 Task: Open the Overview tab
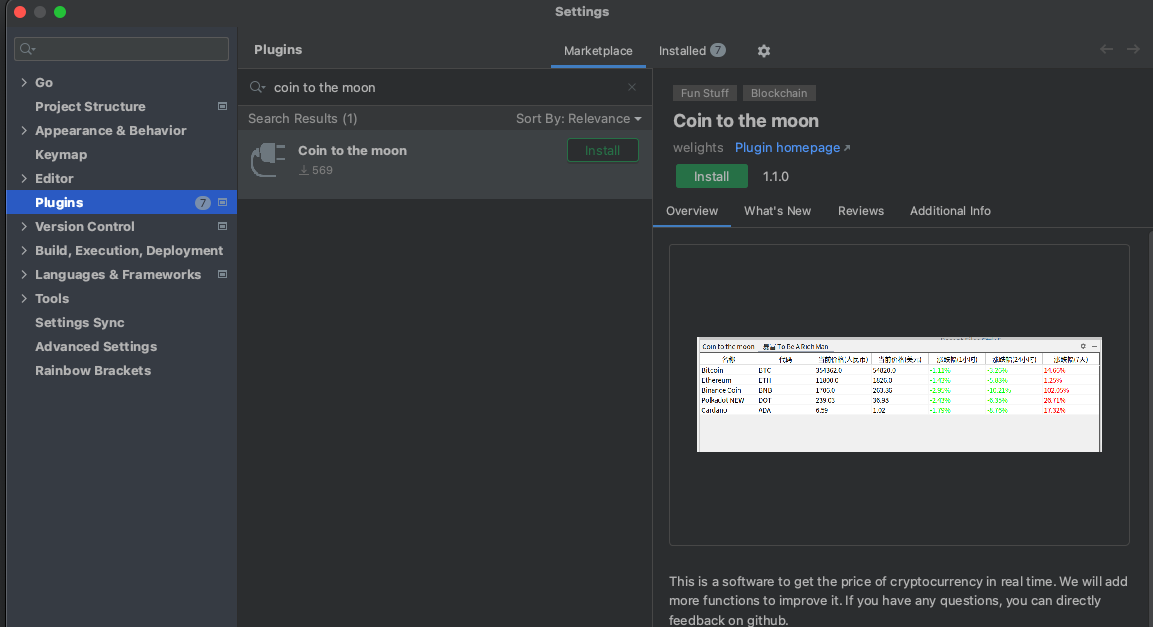click(x=692, y=211)
